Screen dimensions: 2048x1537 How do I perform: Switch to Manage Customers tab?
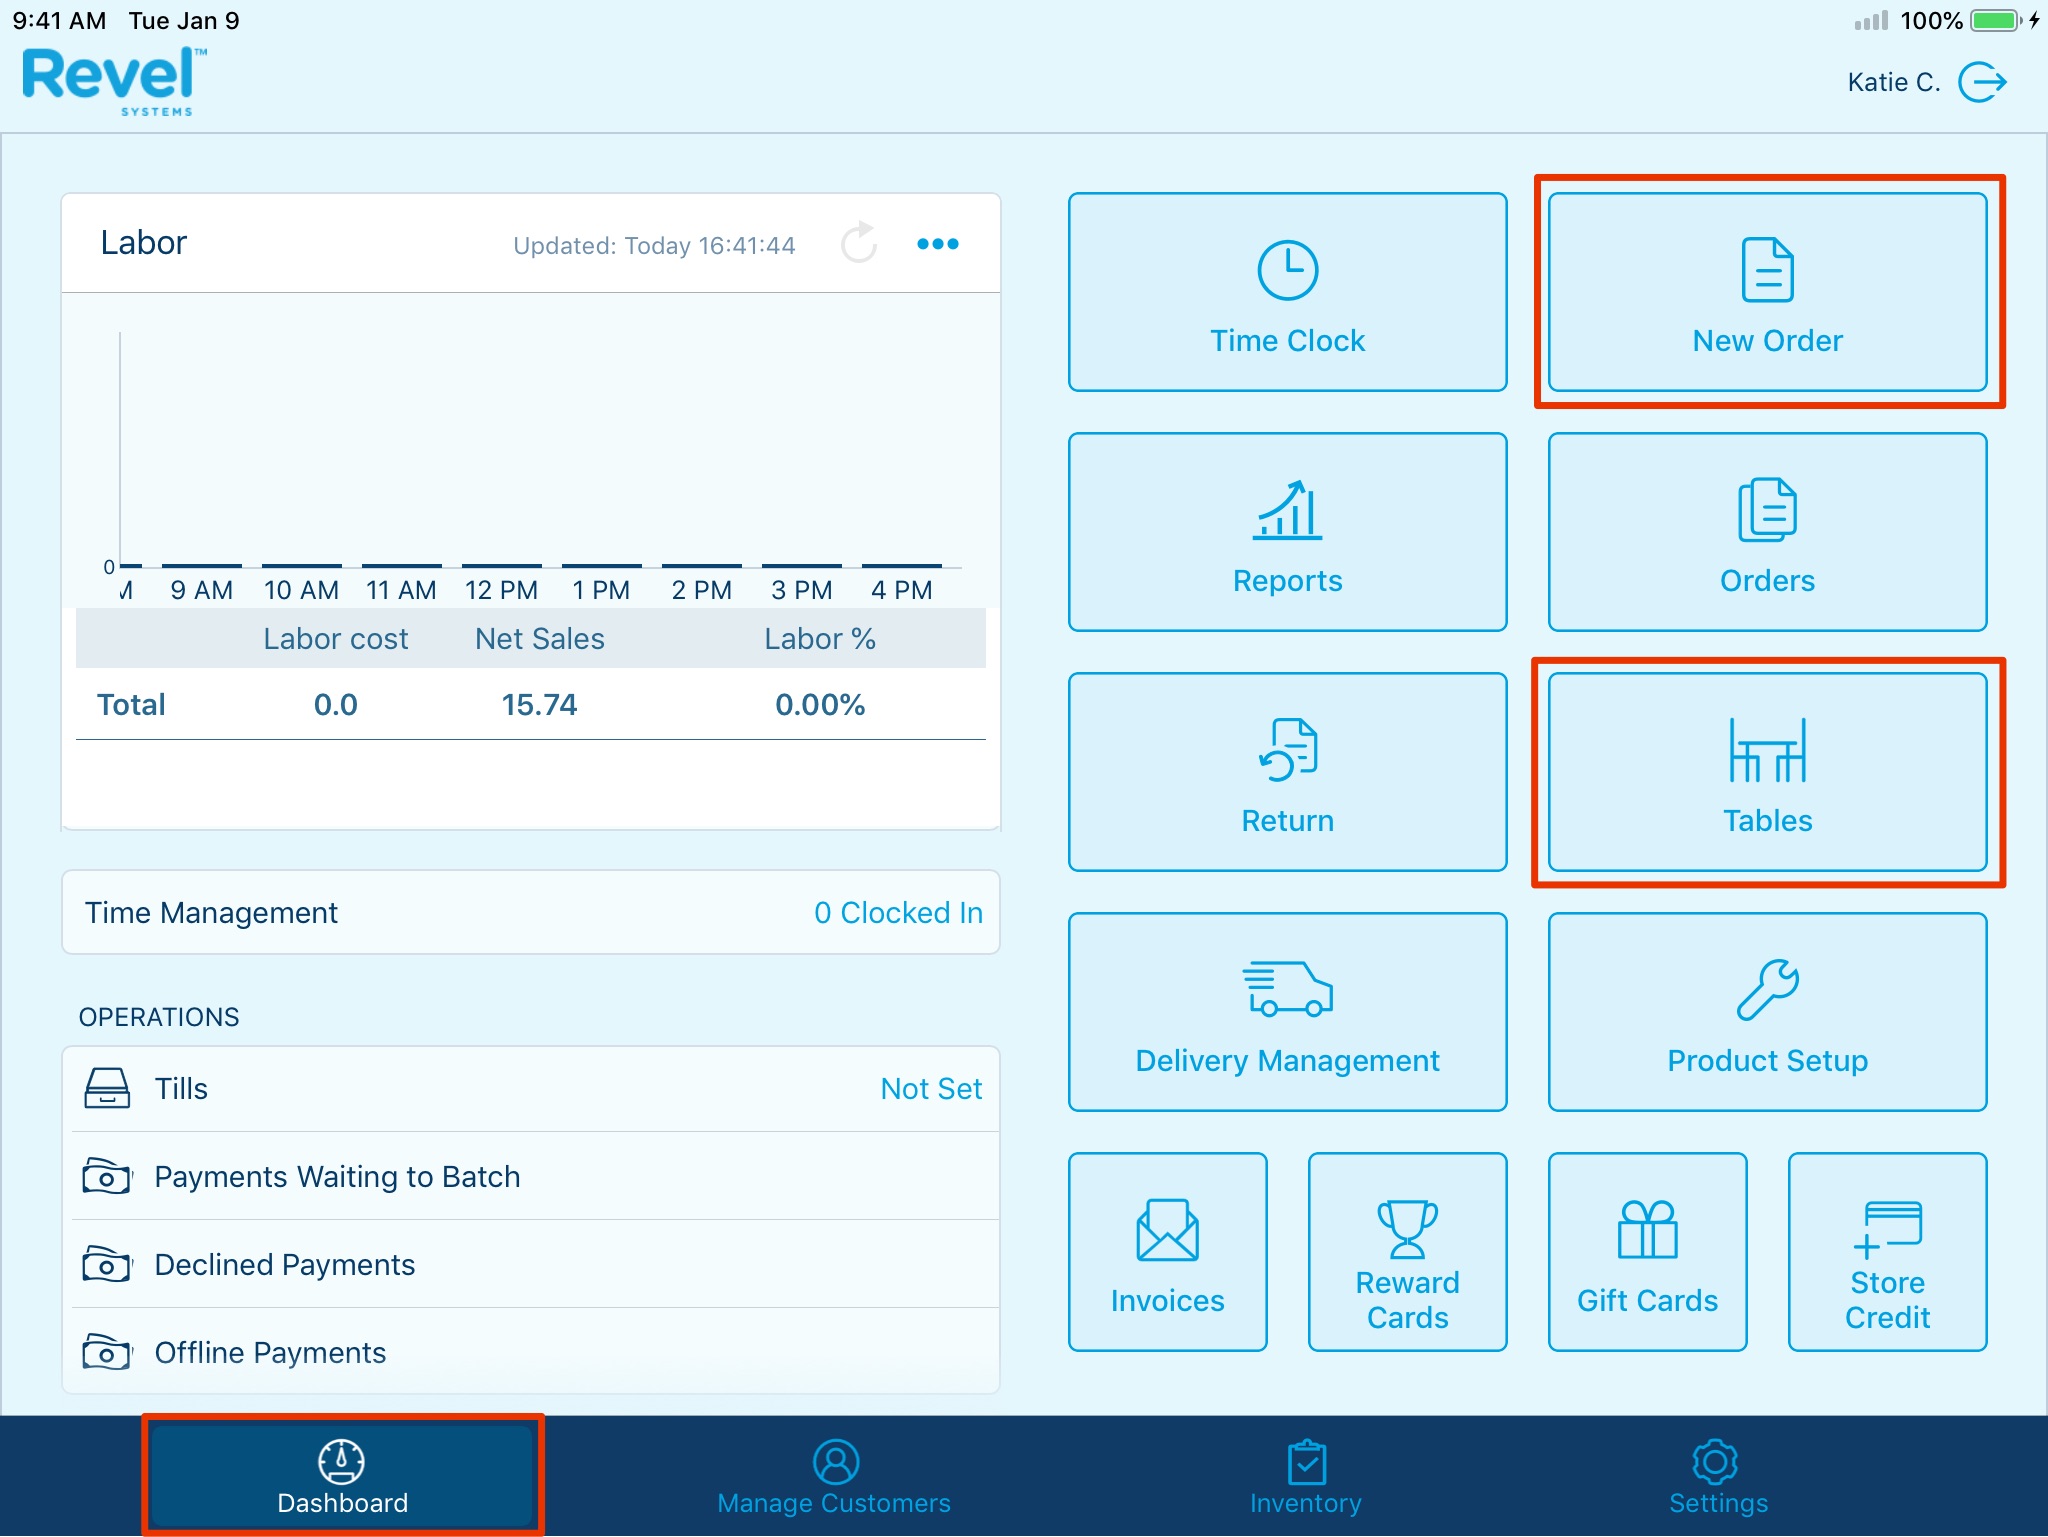(834, 1477)
